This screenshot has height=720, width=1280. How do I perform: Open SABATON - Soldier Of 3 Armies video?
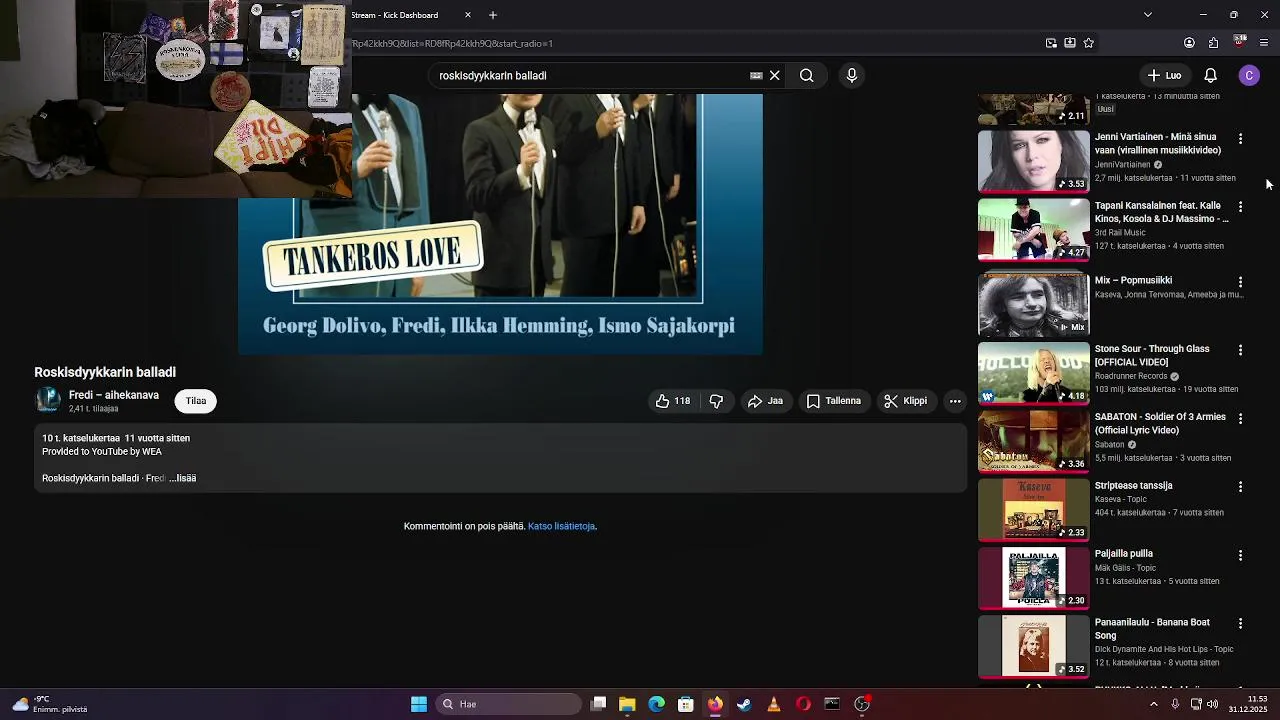pyautogui.click(x=1160, y=424)
